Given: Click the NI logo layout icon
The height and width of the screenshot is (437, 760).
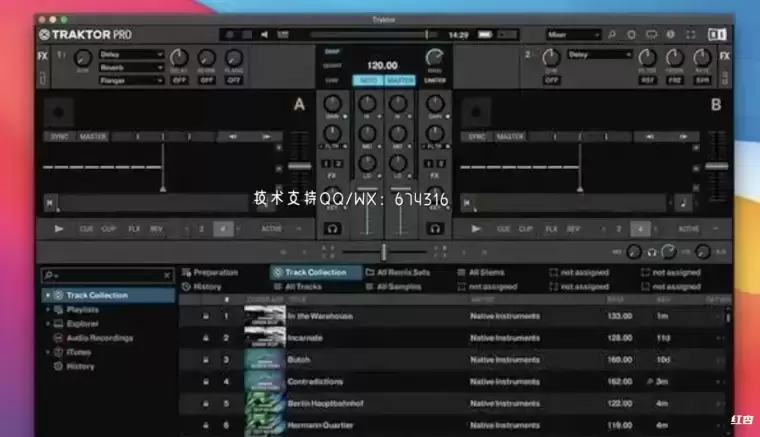Looking at the screenshot, I should point(717,34).
